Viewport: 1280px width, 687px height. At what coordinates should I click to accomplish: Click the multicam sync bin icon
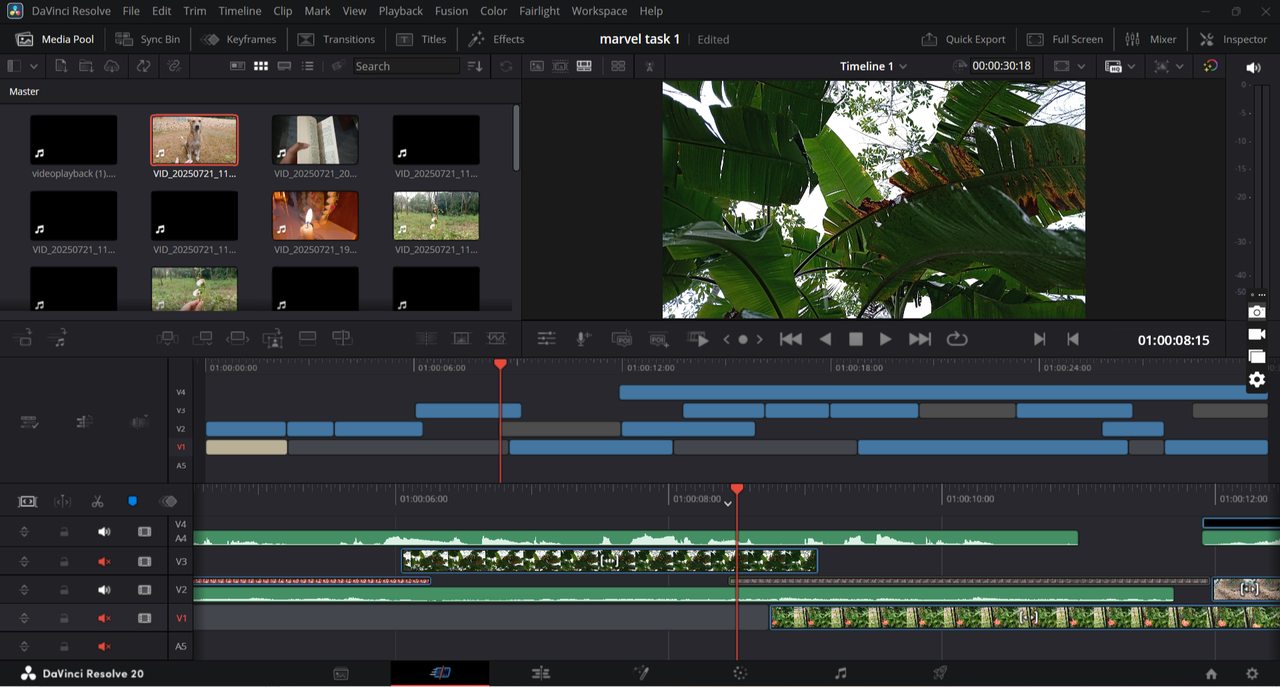tap(618, 66)
